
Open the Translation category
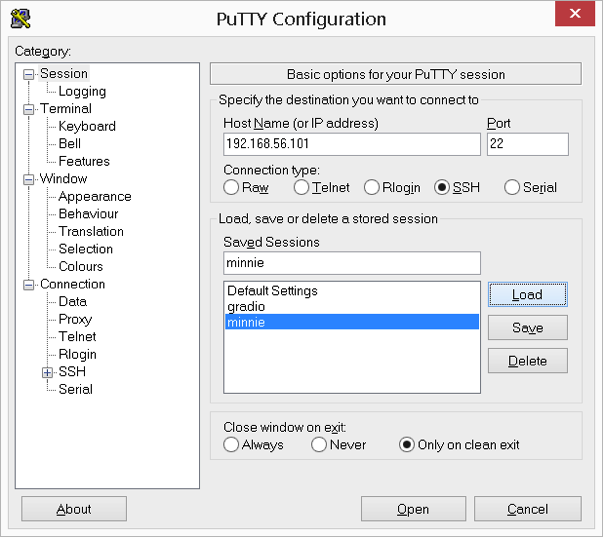(x=91, y=231)
